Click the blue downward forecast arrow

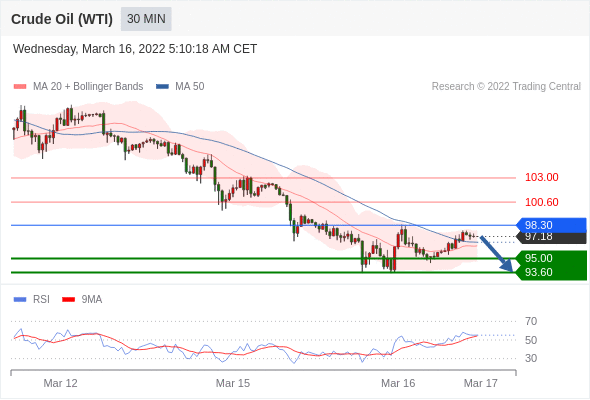[497, 254]
